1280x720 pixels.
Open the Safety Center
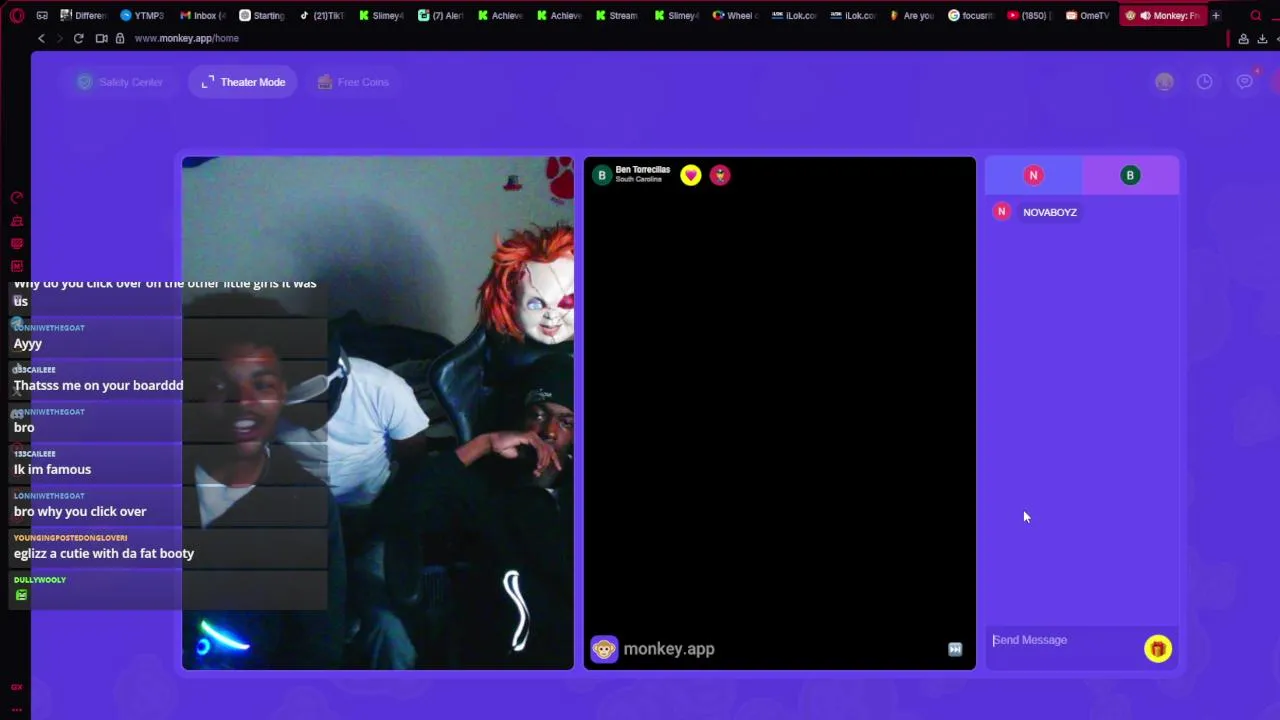(x=119, y=82)
